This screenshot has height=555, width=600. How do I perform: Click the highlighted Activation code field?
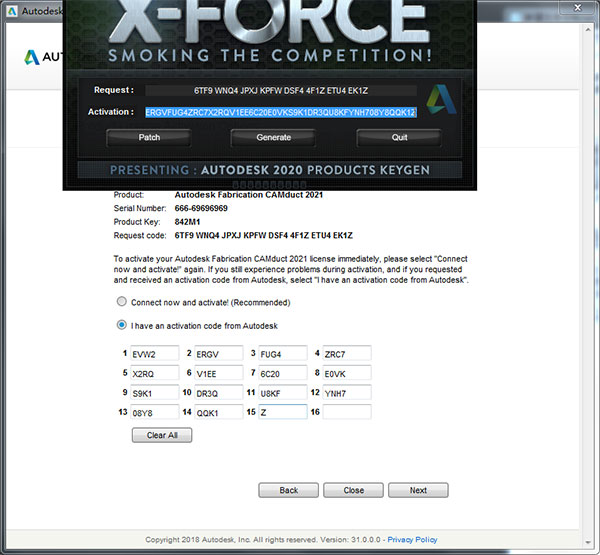(281, 112)
